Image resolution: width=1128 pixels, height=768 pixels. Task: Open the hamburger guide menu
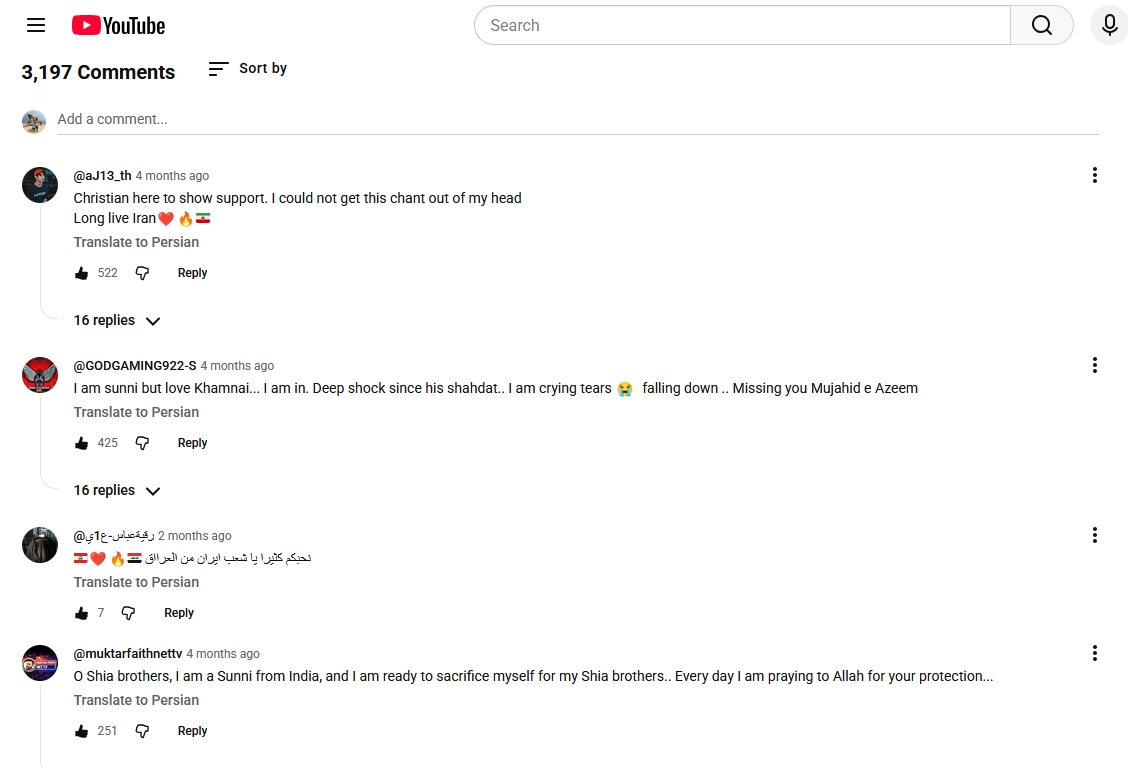point(36,25)
